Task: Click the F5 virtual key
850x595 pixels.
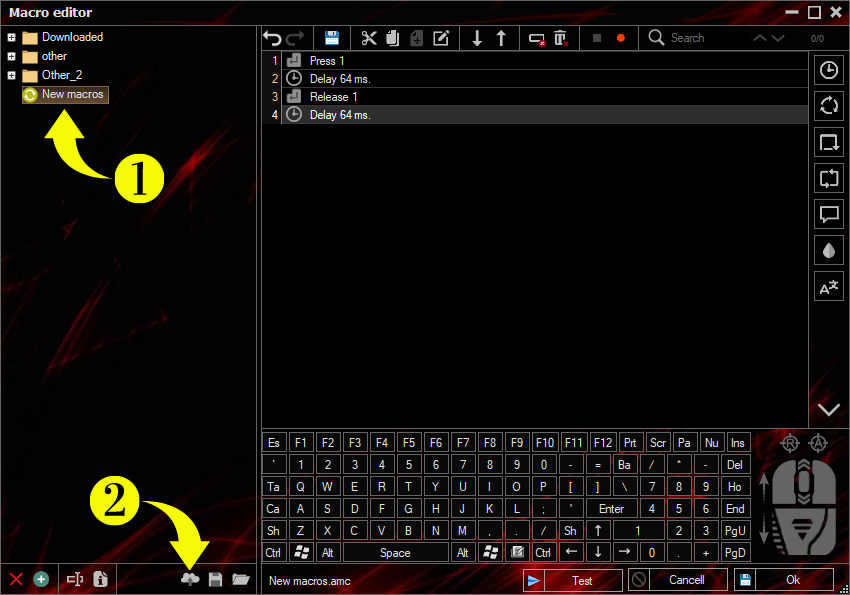Action: (x=409, y=443)
